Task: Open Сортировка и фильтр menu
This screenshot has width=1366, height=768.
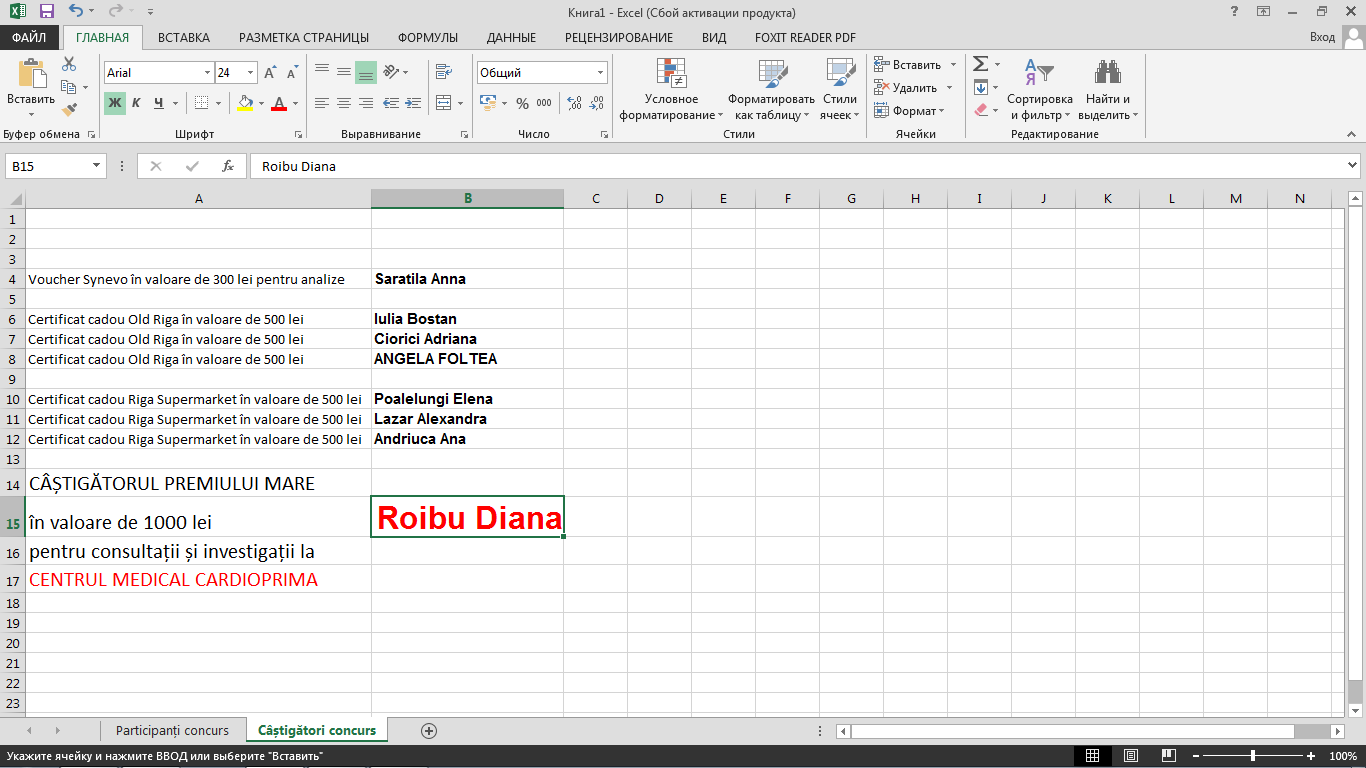Action: pos(1039,89)
